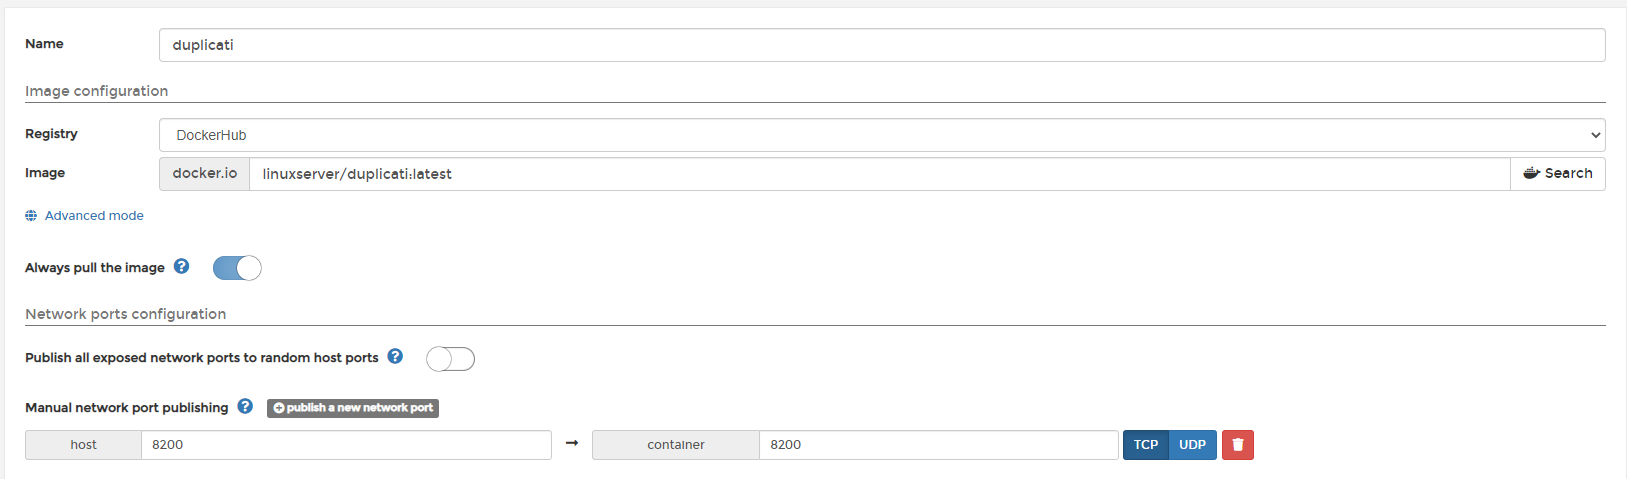Viewport: 1627px width, 479px height.
Task: Click the plus icon on publish new port
Action: pos(279,408)
